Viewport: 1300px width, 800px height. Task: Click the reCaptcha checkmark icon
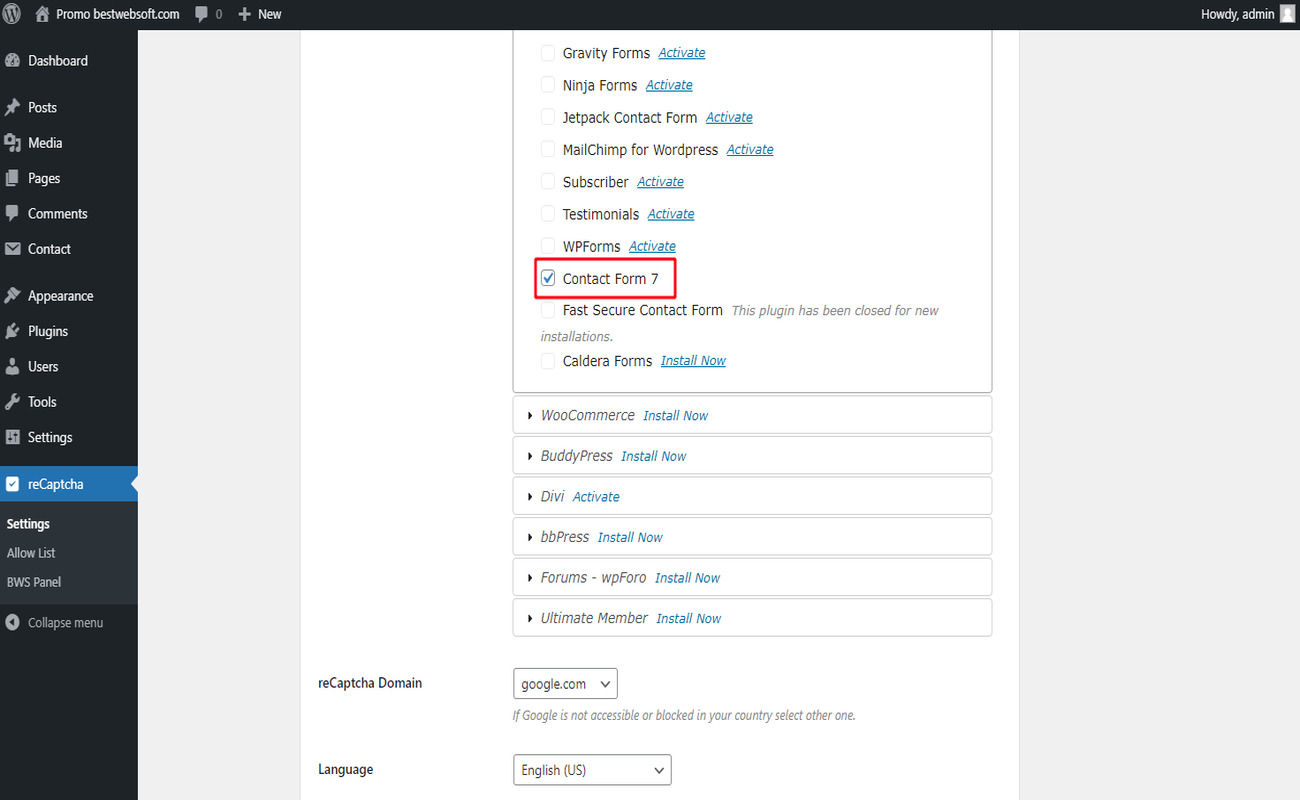point(12,484)
